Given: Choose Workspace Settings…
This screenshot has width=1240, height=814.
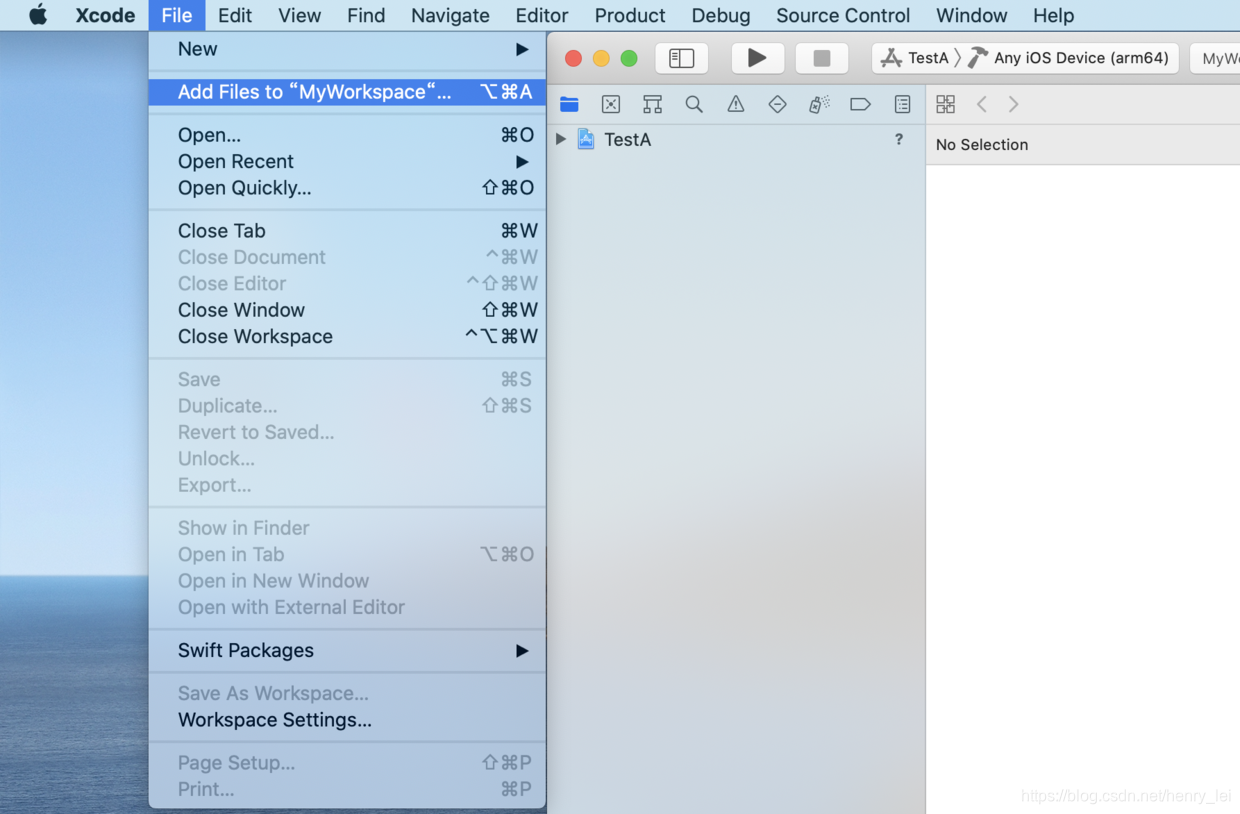Looking at the screenshot, I should (x=347, y=720).
